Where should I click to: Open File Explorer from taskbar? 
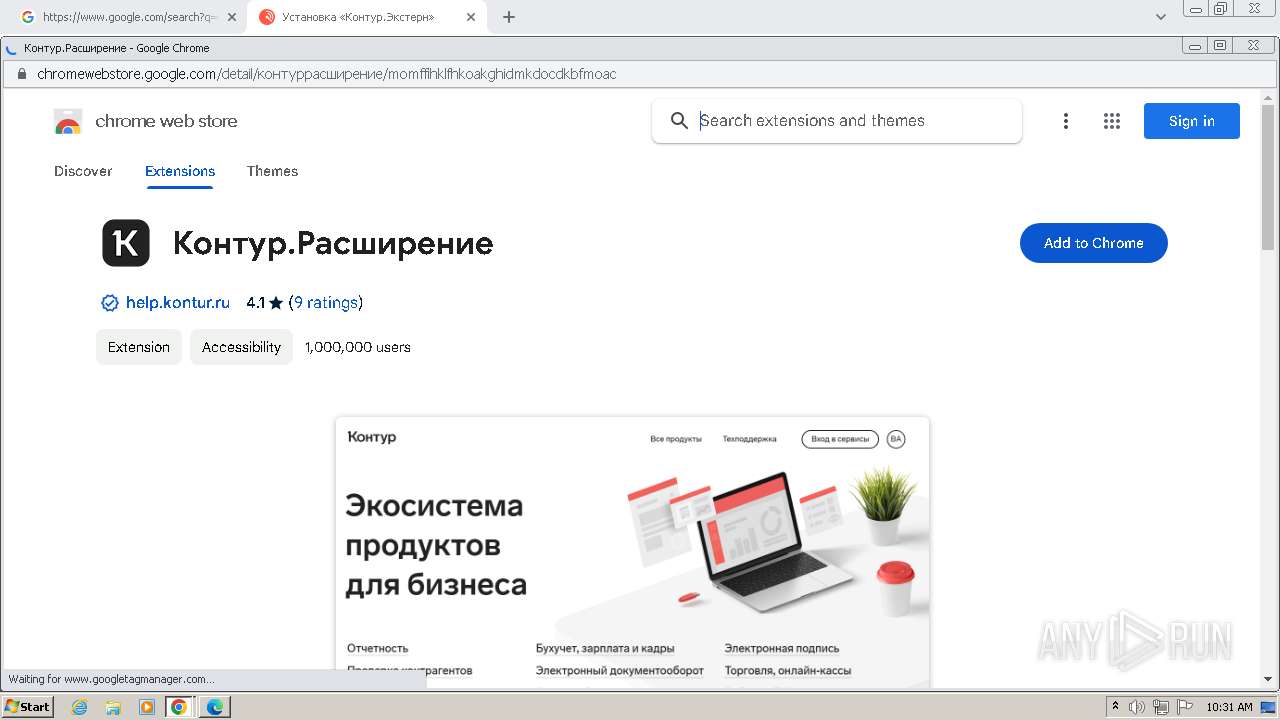click(113, 707)
